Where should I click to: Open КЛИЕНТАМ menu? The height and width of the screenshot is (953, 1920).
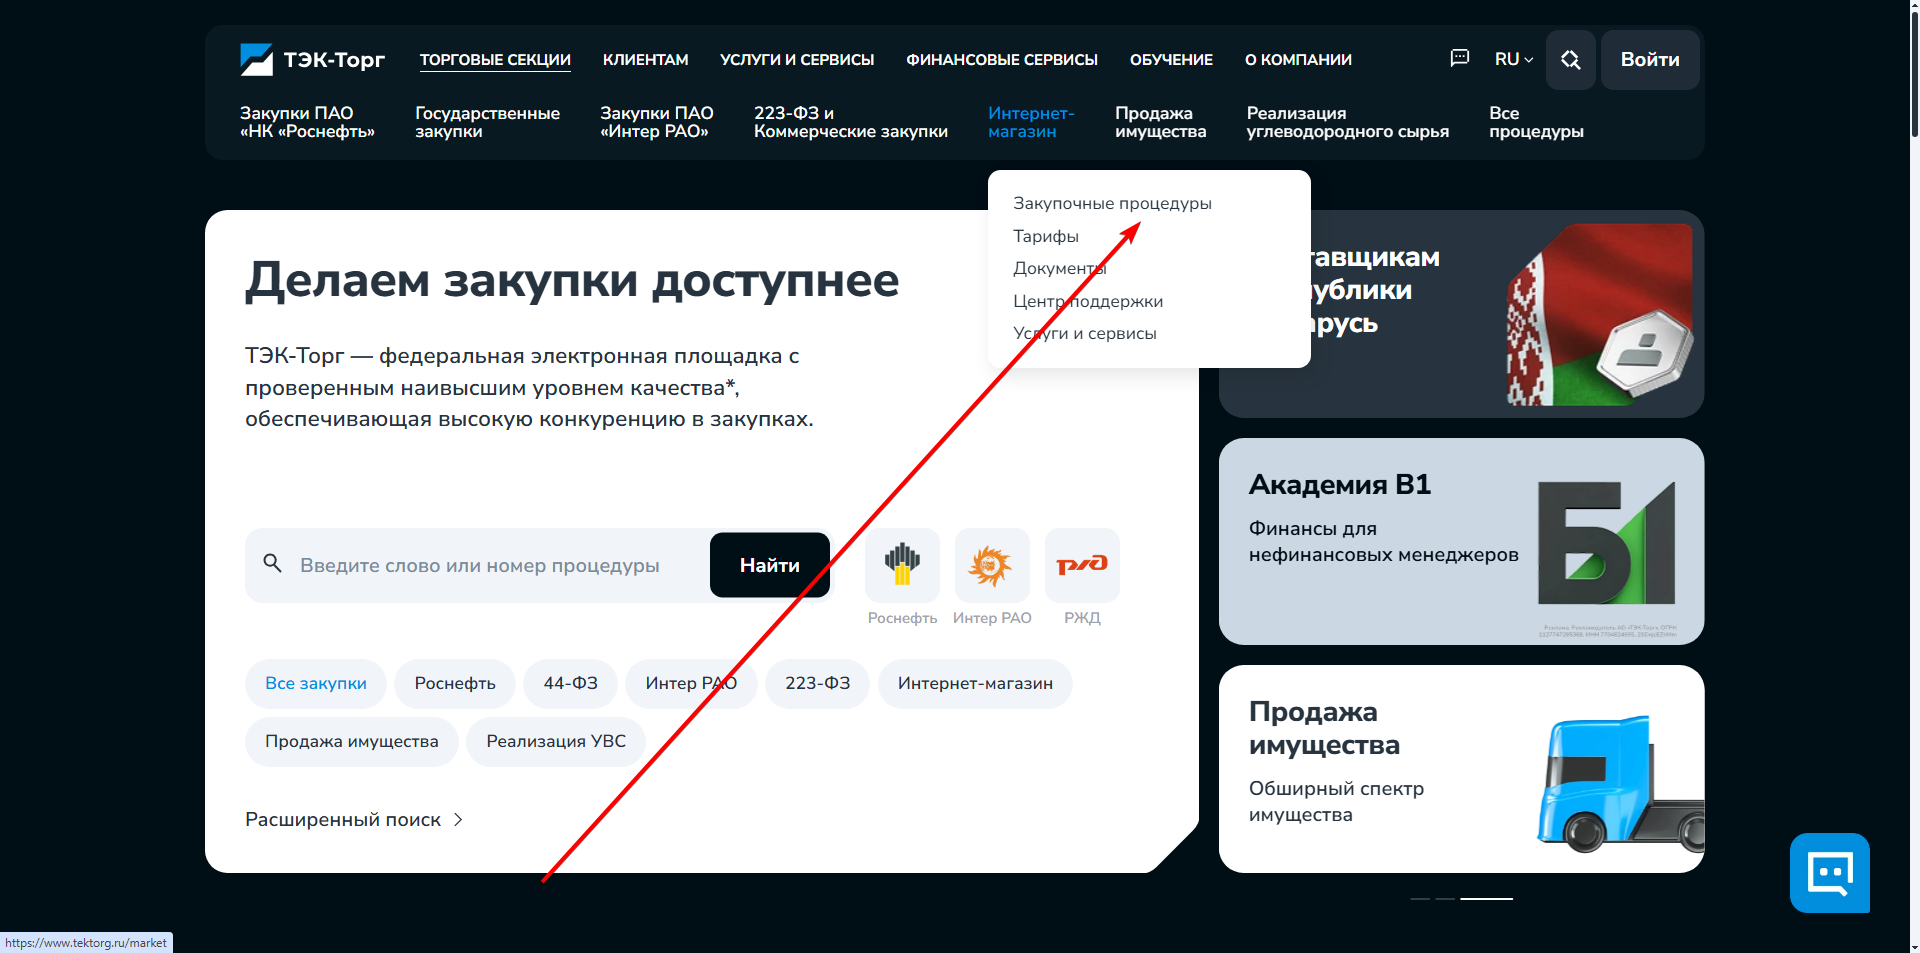[x=645, y=60]
